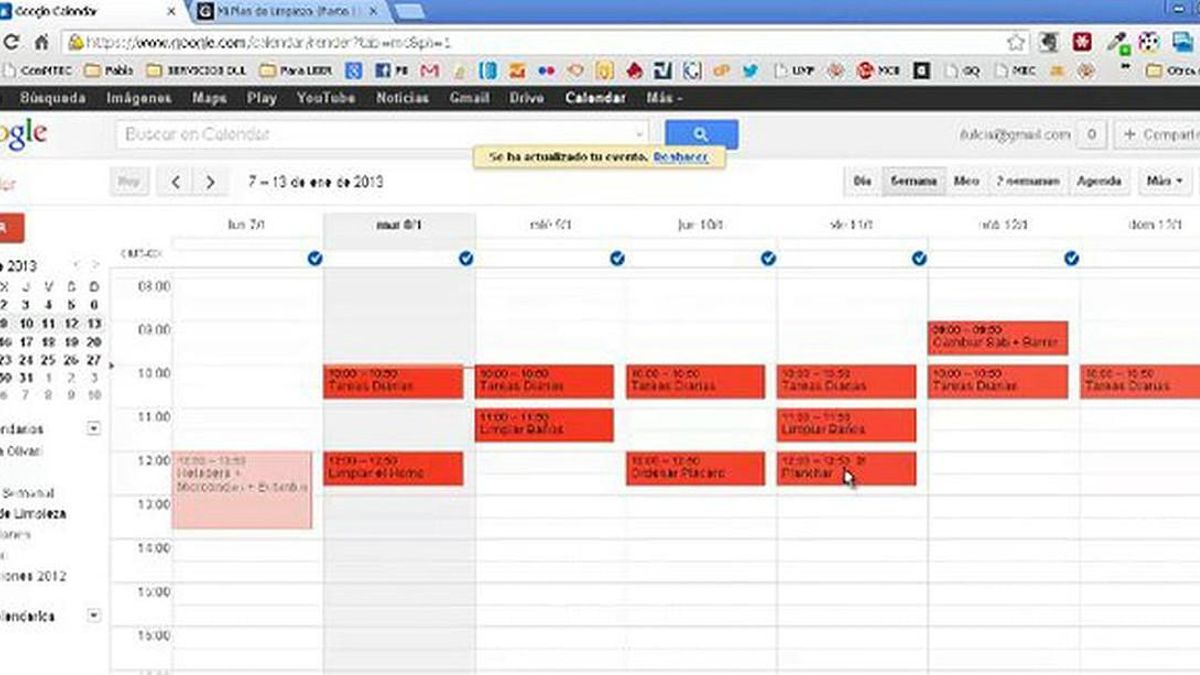Open Planchar event on Friday

click(x=846, y=469)
